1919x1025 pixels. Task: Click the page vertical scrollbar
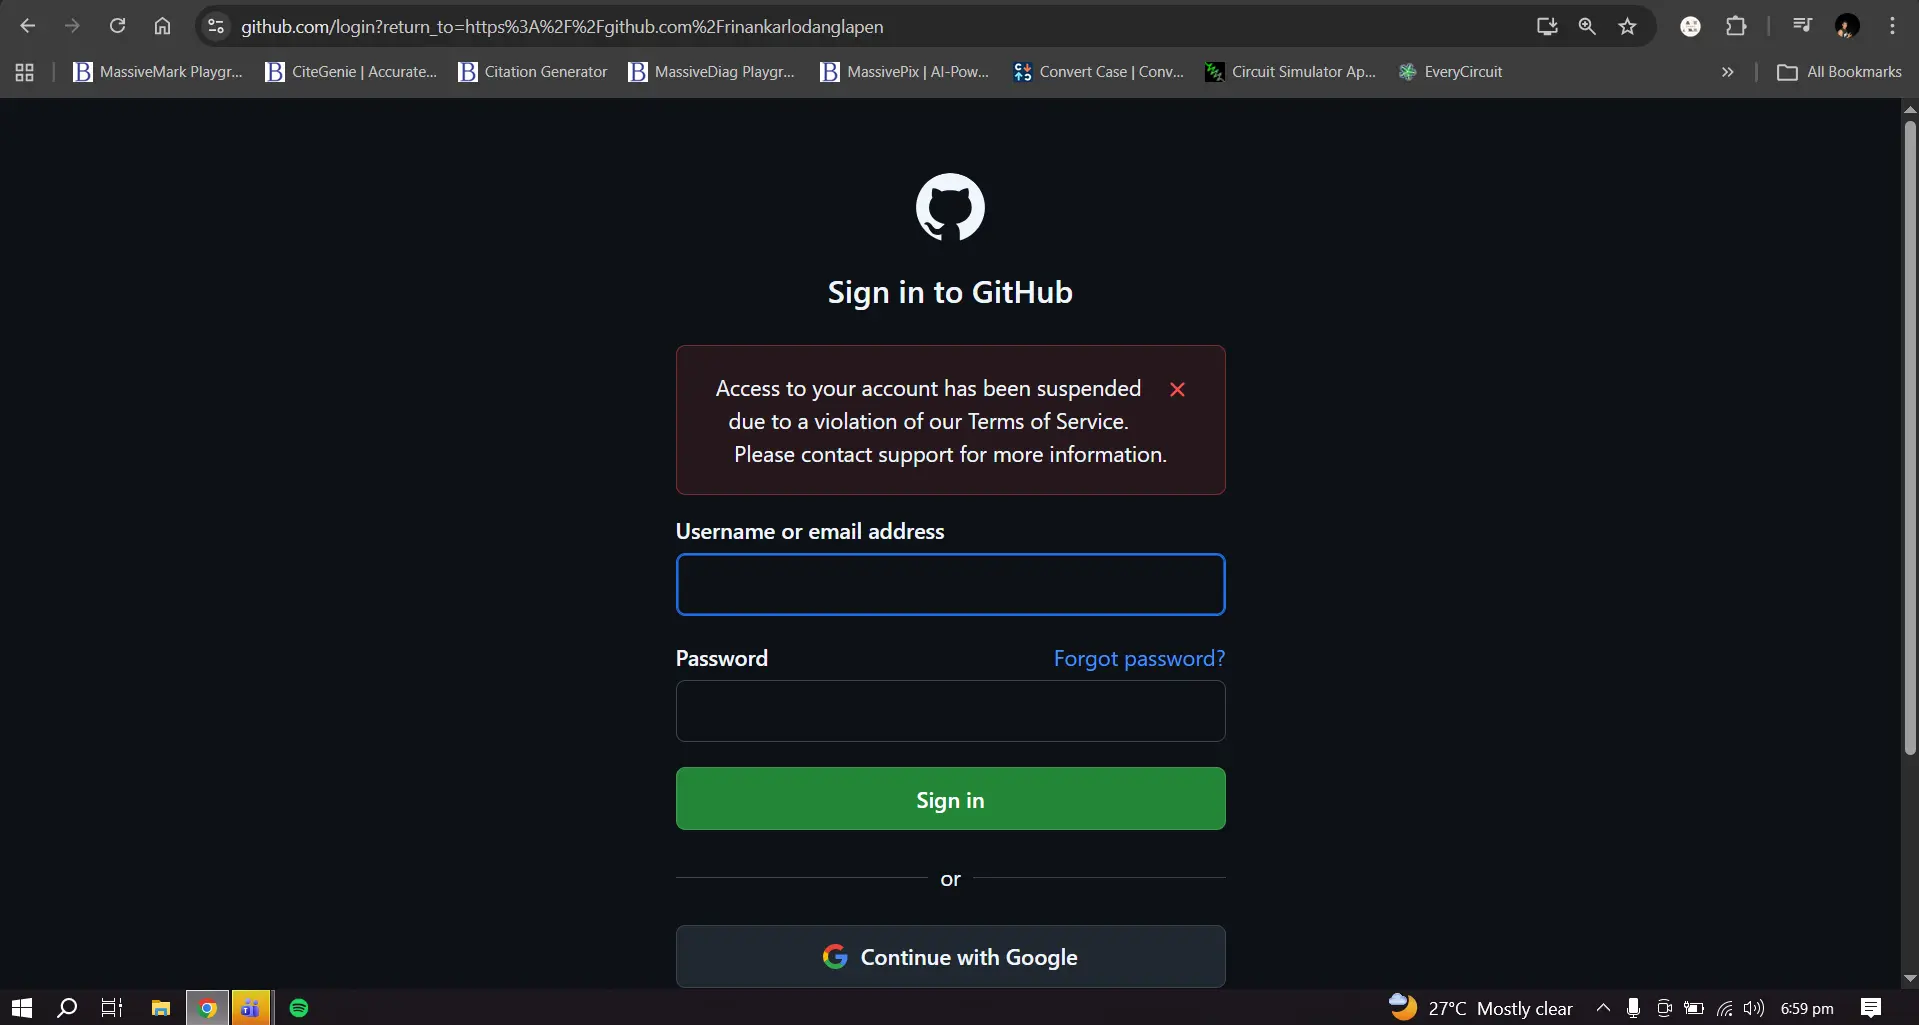click(x=1910, y=437)
